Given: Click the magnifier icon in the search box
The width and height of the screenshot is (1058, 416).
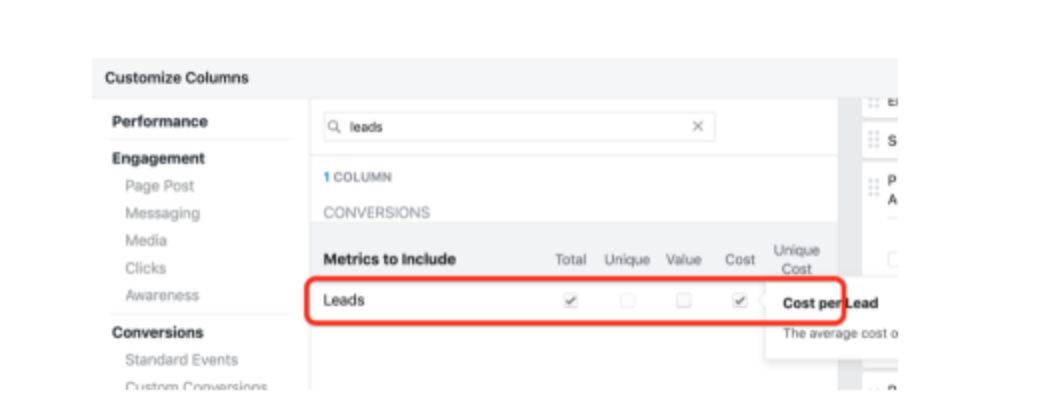Looking at the screenshot, I should coord(334,127).
